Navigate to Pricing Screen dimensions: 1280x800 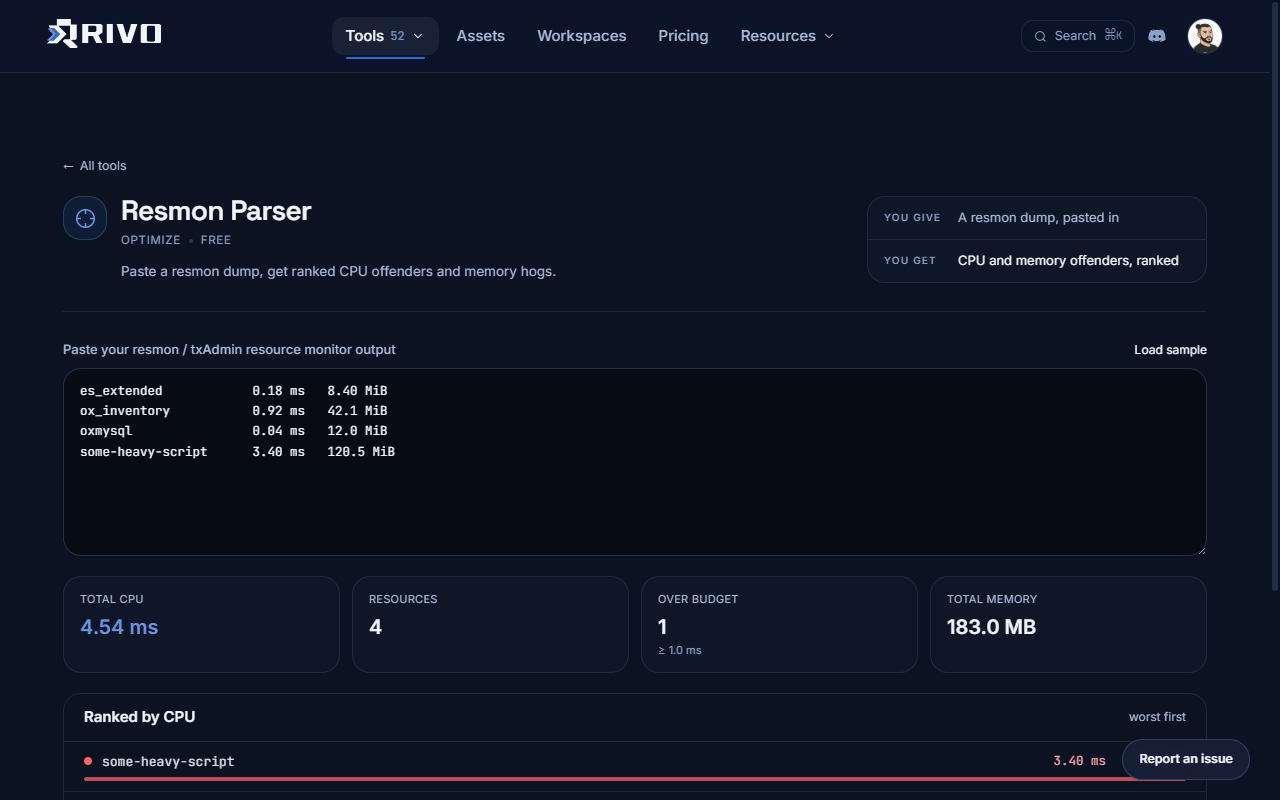coord(683,36)
